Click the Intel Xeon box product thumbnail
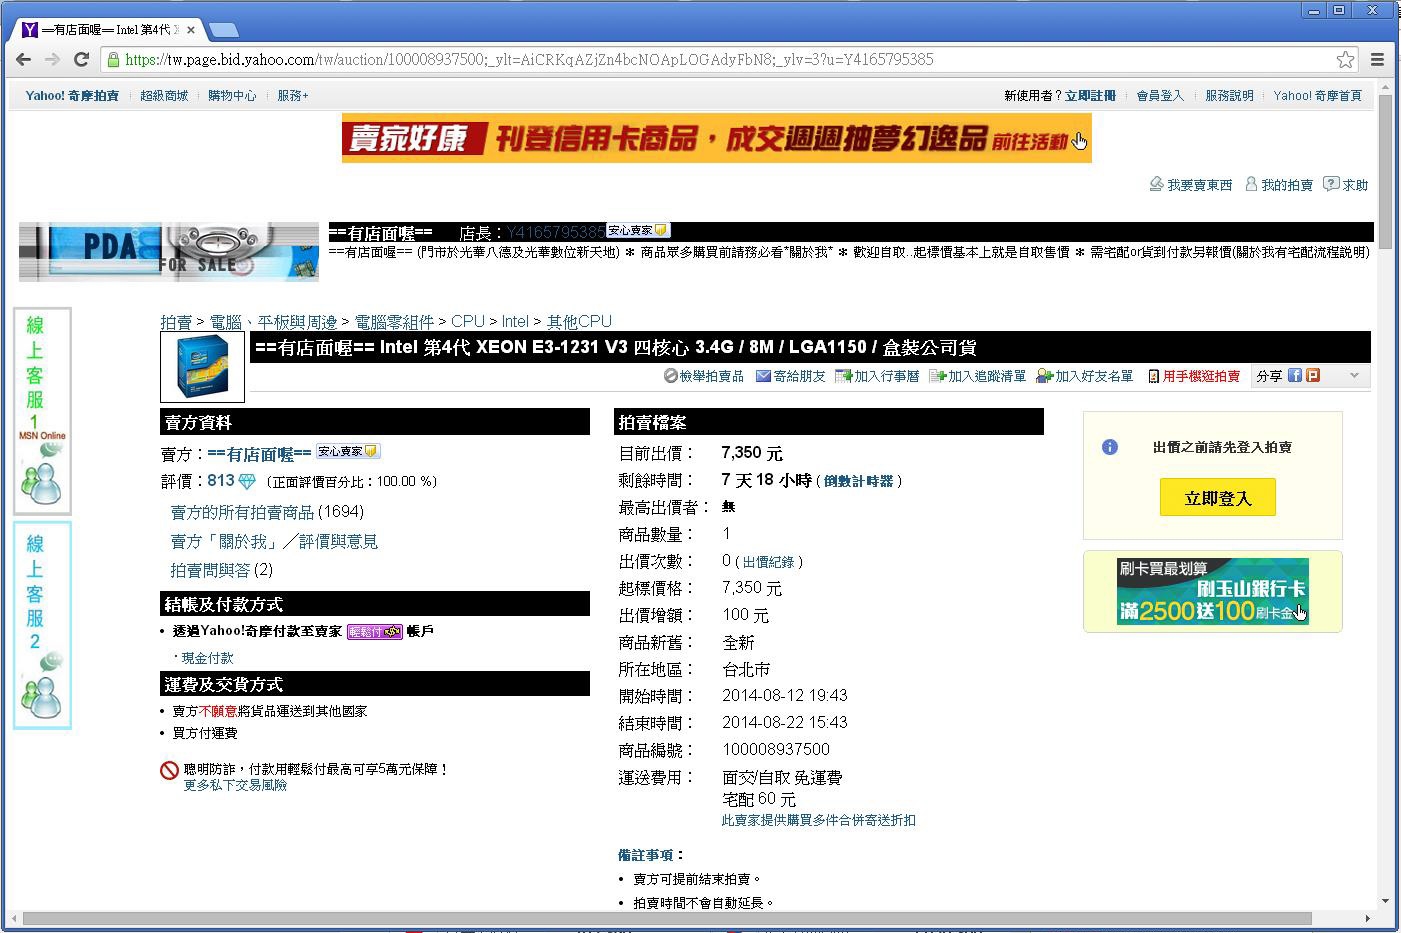Screen dimensions: 1401x933 pos(202,367)
